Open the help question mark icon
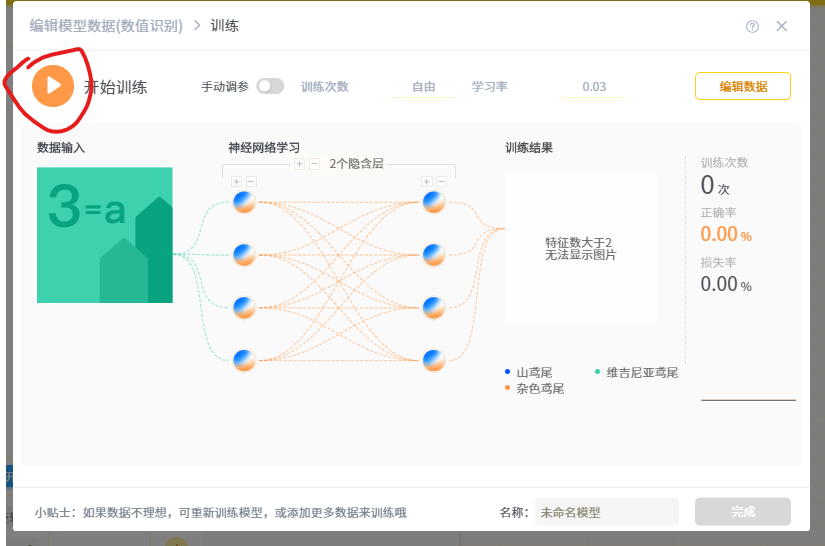Screen dimensions: 825x546 click(x=752, y=26)
